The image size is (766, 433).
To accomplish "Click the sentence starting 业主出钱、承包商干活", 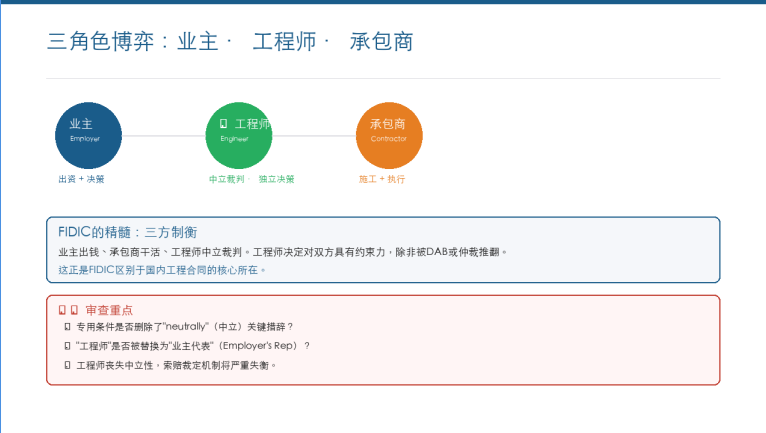I will pos(283,252).
